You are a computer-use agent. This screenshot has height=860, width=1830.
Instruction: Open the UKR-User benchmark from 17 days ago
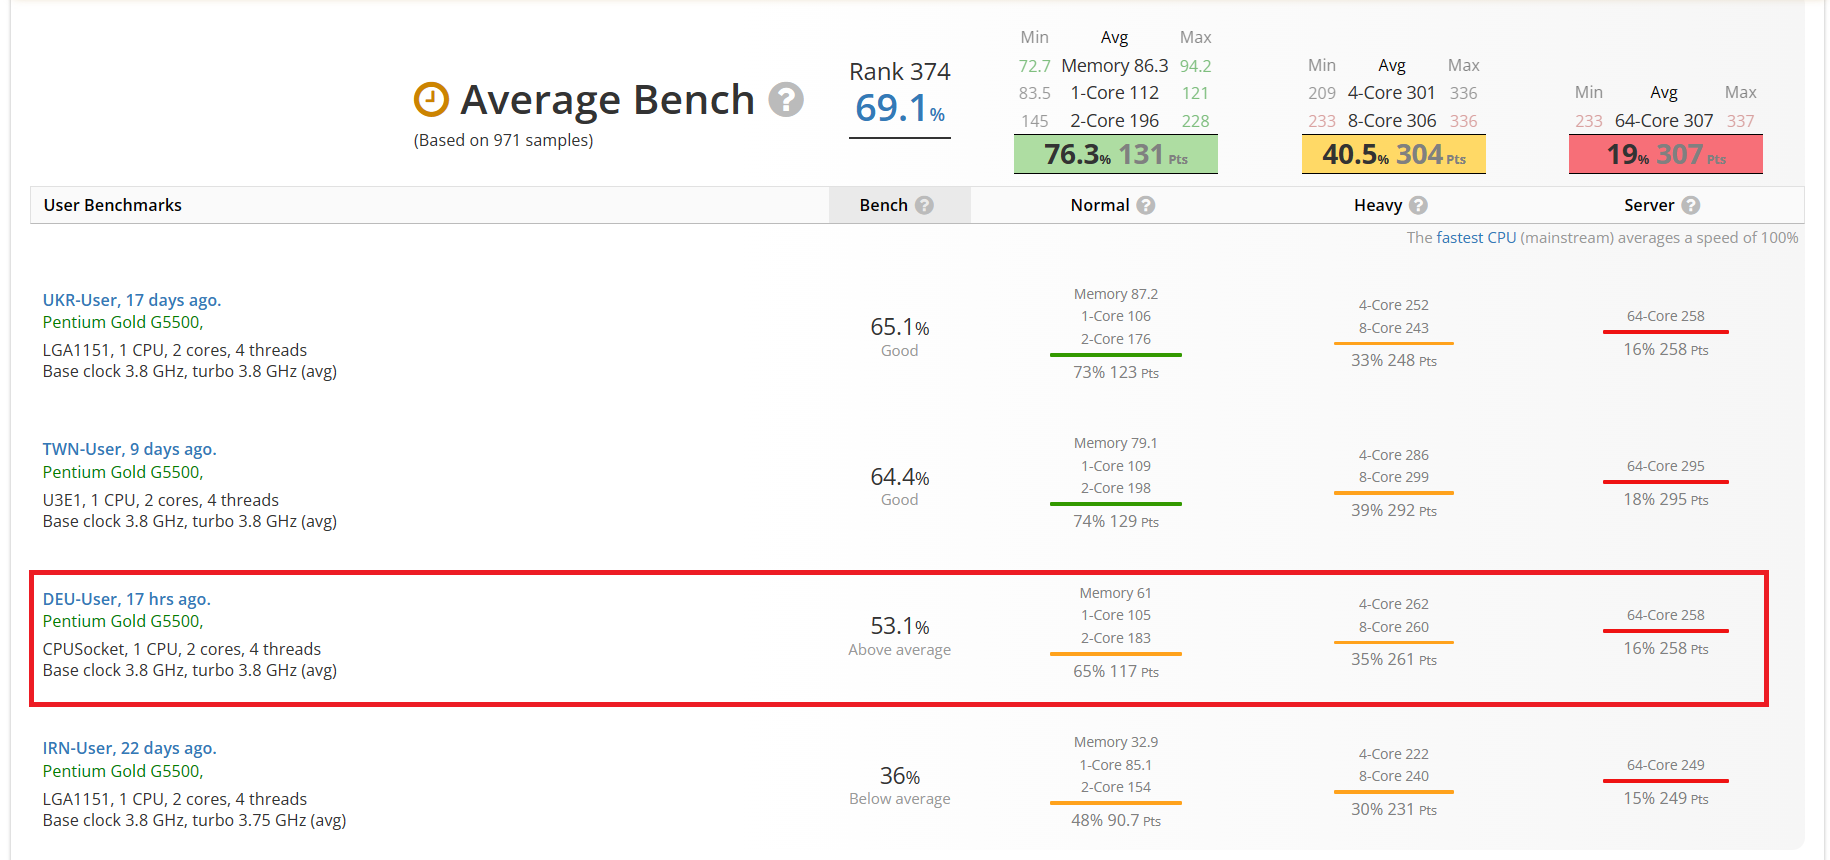point(132,300)
